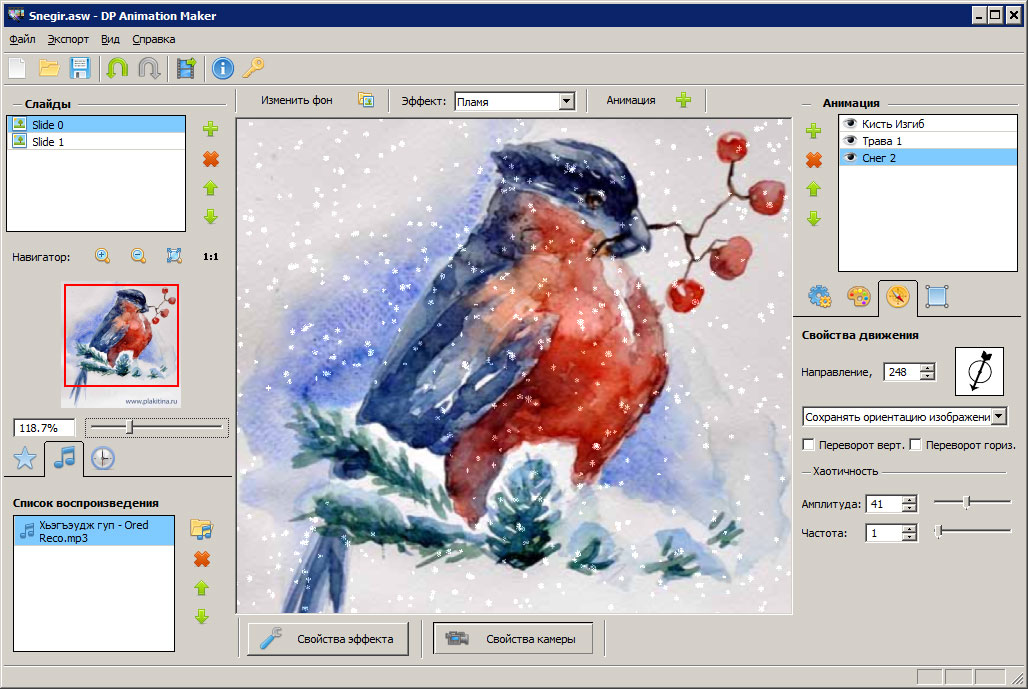The width and height of the screenshot is (1028, 689).
Task: Create a new project with the blank page icon
Action: (x=18, y=68)
